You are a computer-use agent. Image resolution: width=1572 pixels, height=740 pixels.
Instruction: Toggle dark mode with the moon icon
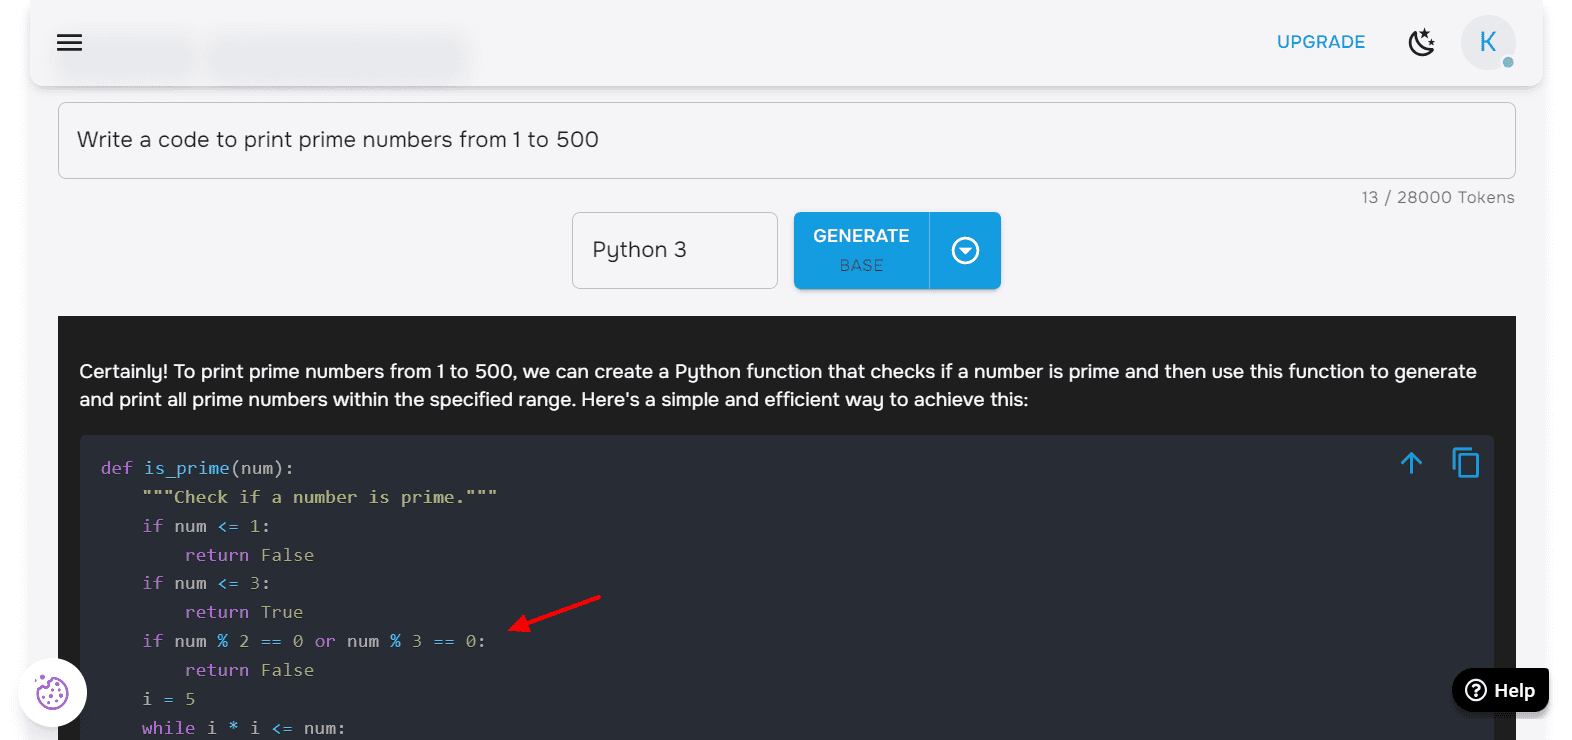pyautogui.click(x=1421, y=42)
